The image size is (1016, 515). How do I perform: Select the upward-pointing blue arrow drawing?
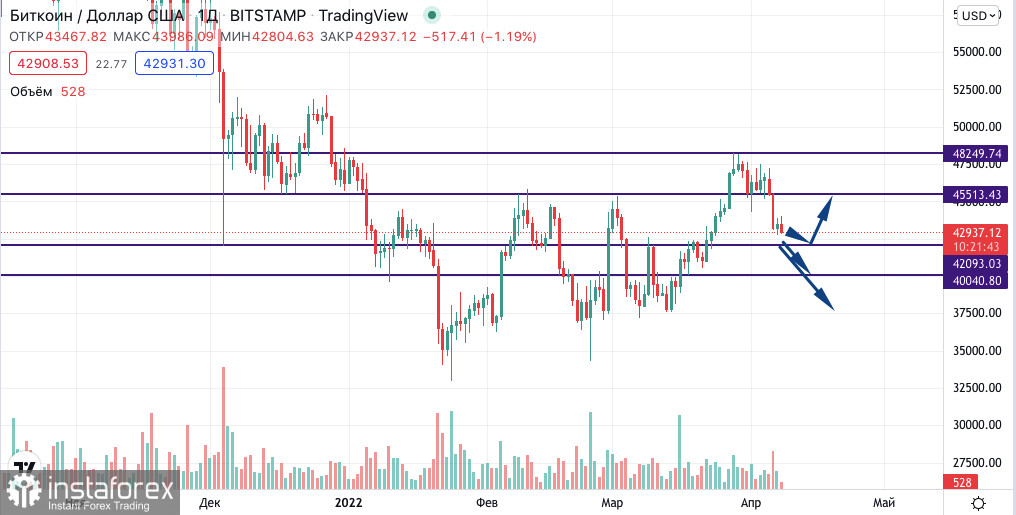coord(821,215)
